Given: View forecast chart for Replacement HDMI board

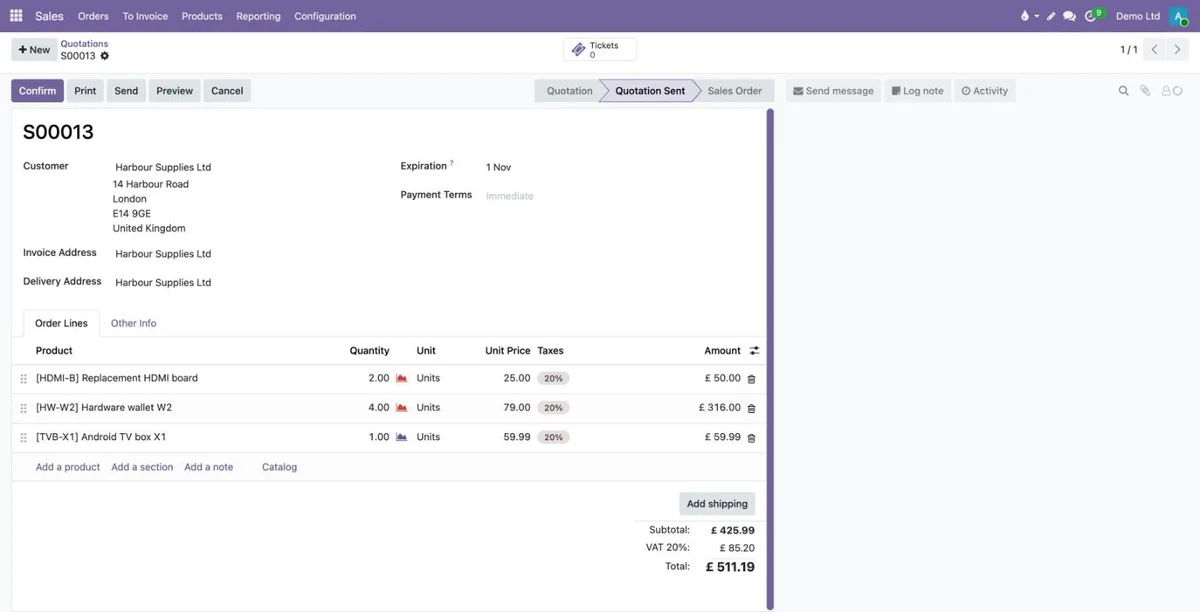Looking at the screenshot, I should 402,379.
